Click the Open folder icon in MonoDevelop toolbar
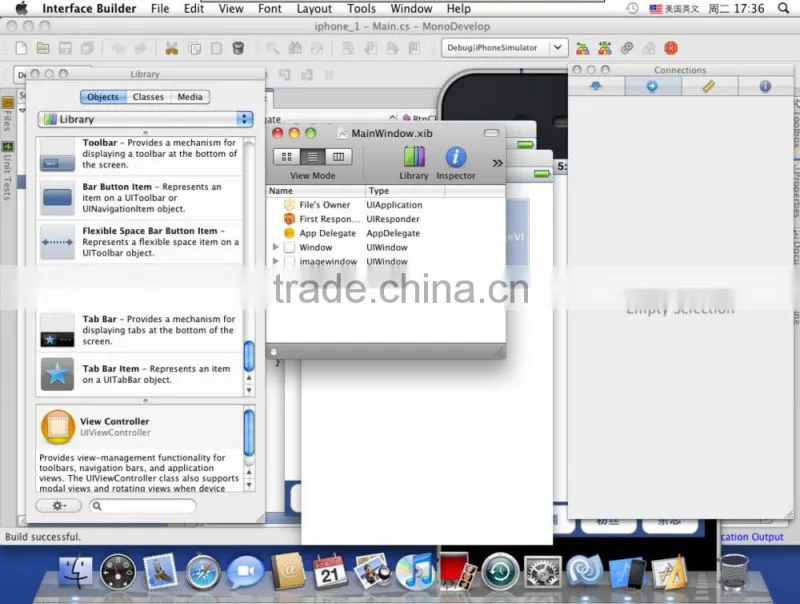Screen dimensions: 800x604 point(43,48)
